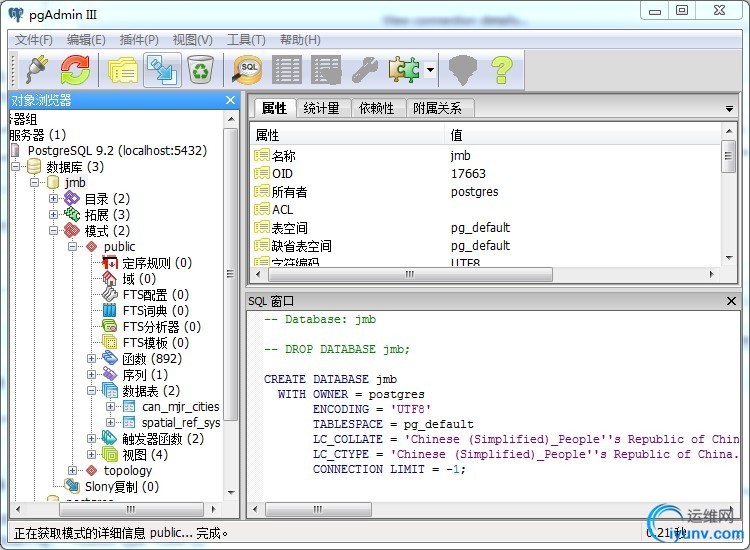Collapse the 模式 (2) node
Screen dimensions: 750x550
[54, 231]
